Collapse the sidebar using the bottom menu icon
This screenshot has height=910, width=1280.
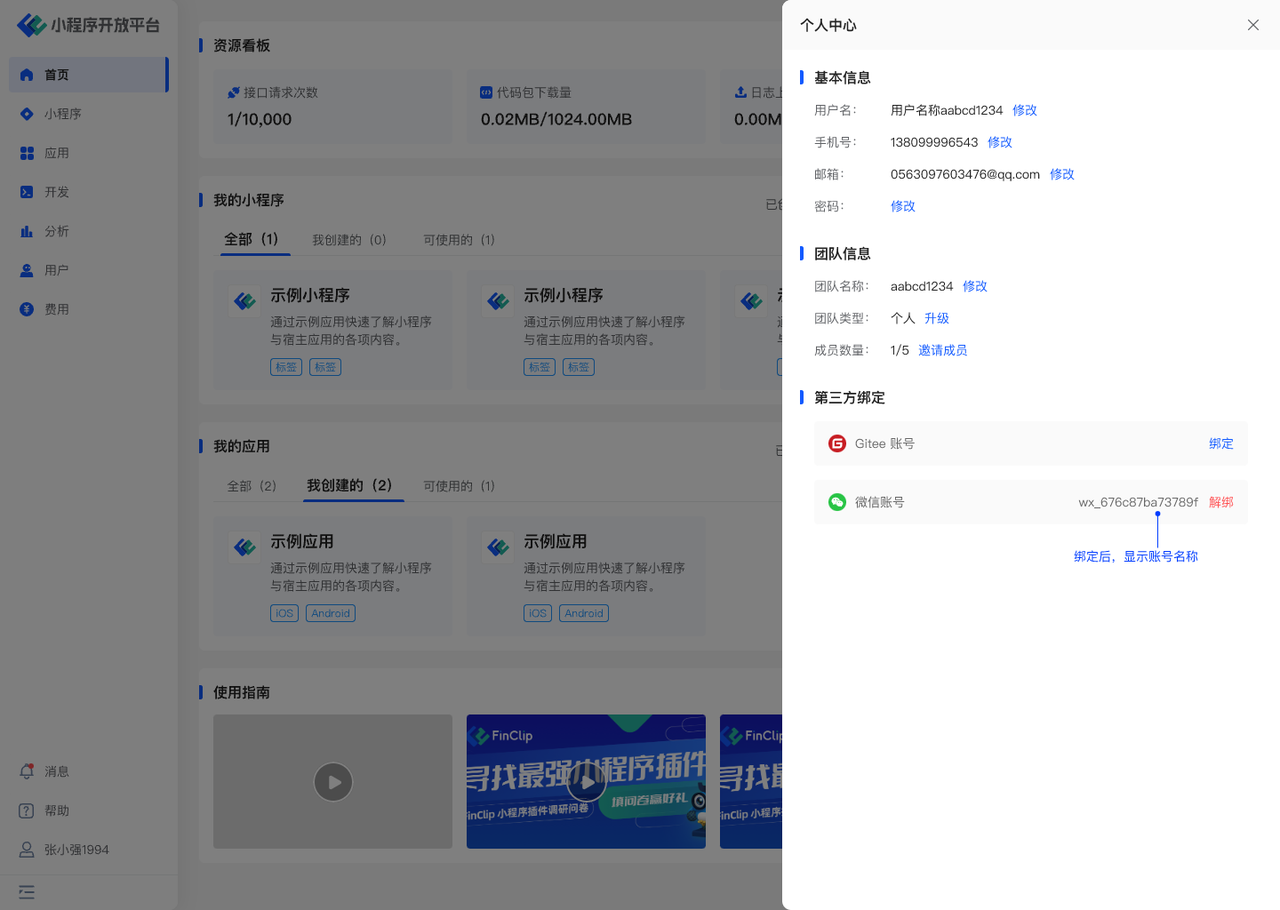pos(27,891)
